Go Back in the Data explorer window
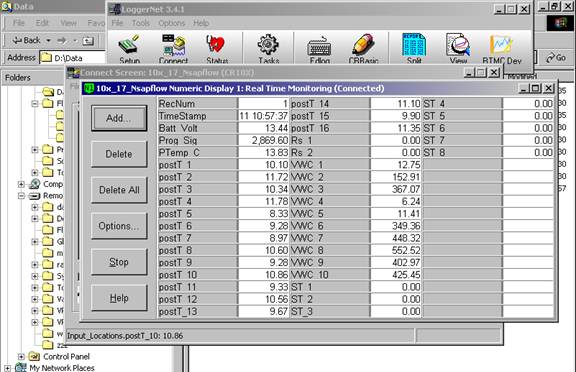This screenshot has height=372, width=576. [x=26, y=40]
